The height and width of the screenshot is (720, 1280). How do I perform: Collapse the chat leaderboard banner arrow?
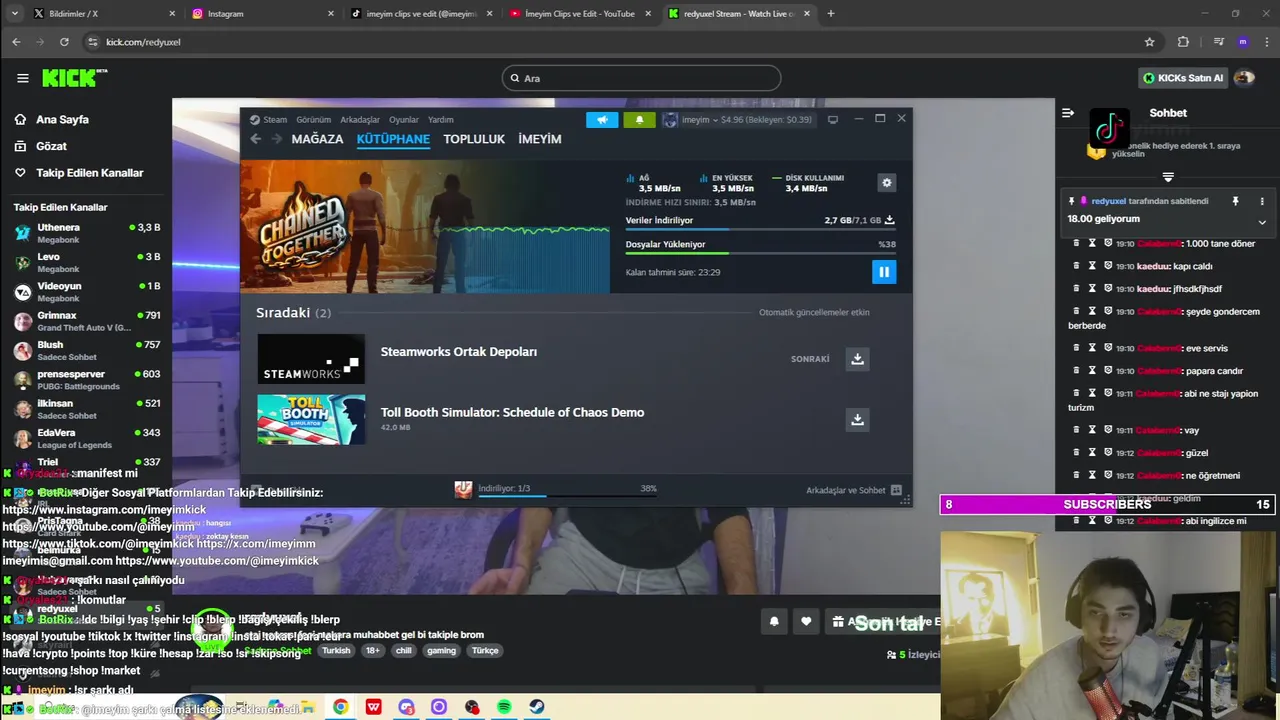click(1168, 177)
